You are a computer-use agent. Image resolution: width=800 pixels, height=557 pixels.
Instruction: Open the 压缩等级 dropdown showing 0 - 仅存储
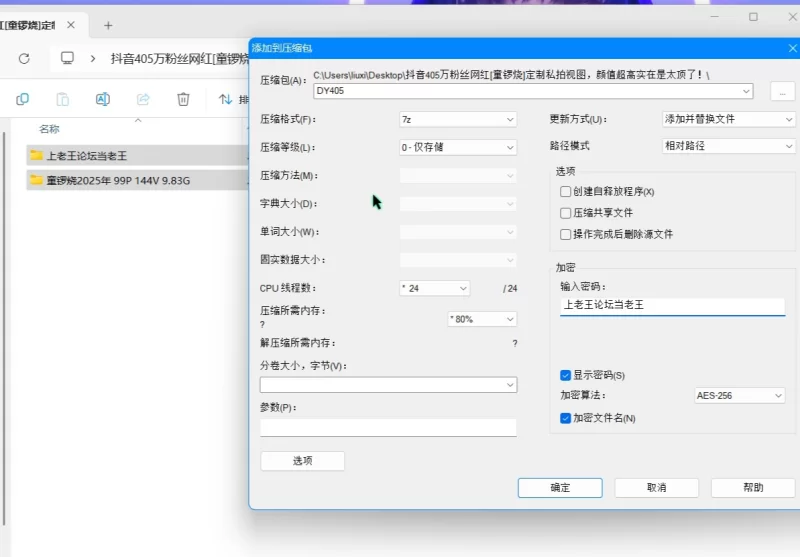click(458, 147)
